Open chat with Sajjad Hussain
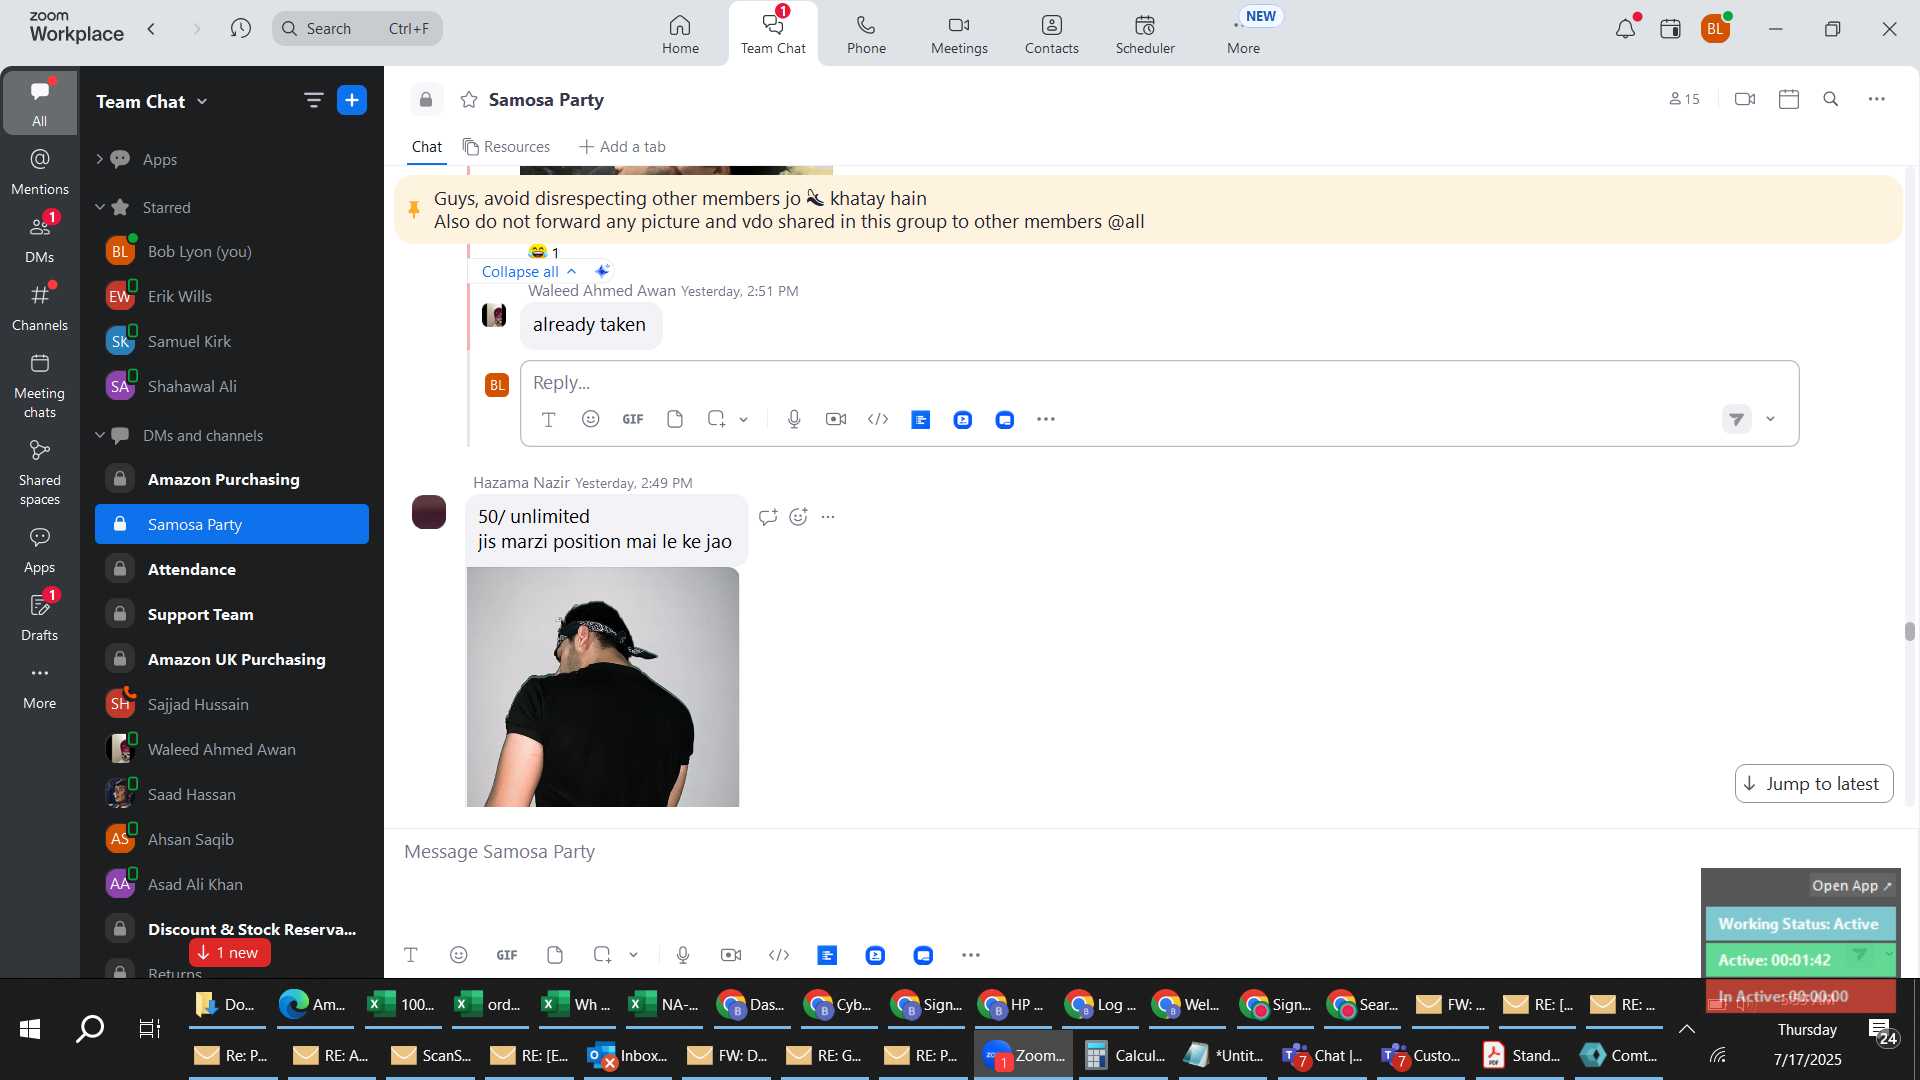The image size is (1920, 1080). pyautogui.click(x=232, y=705)
